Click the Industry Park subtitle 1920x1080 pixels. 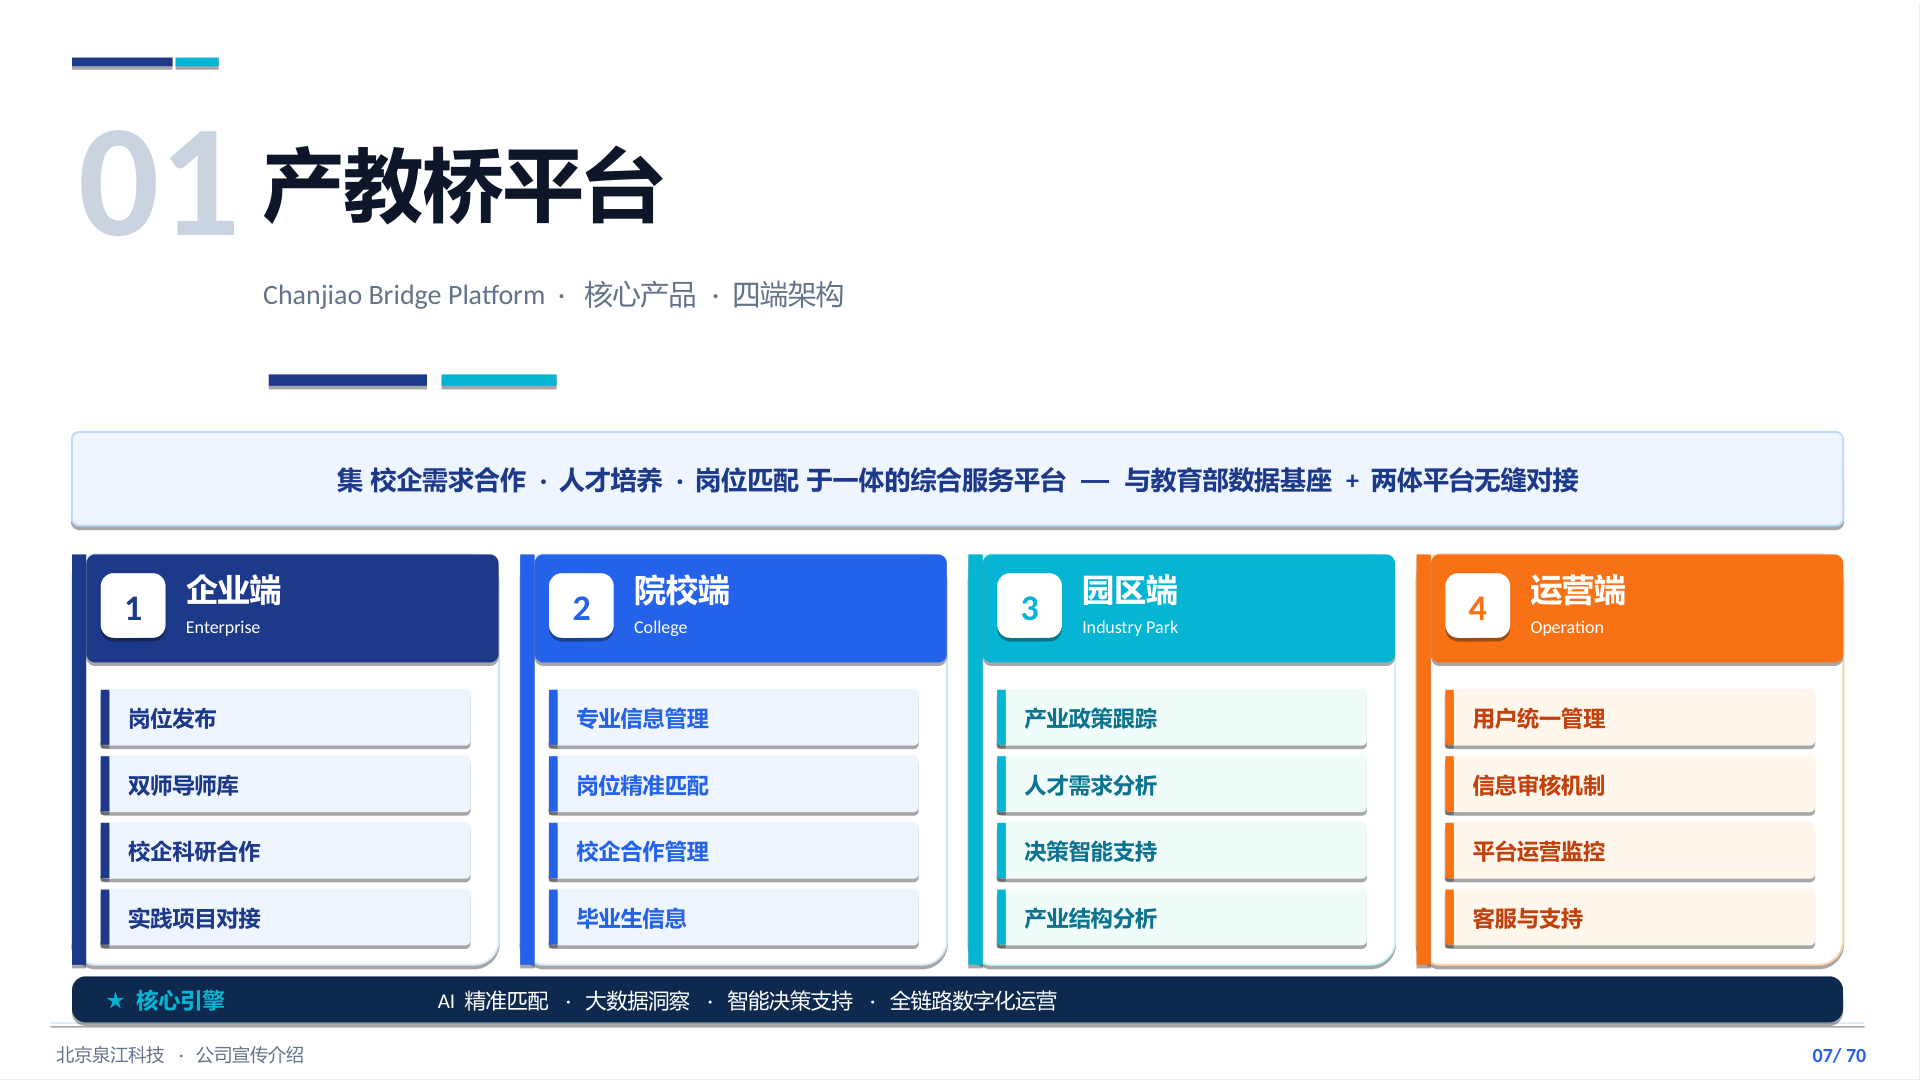(x=1129, y=627)
